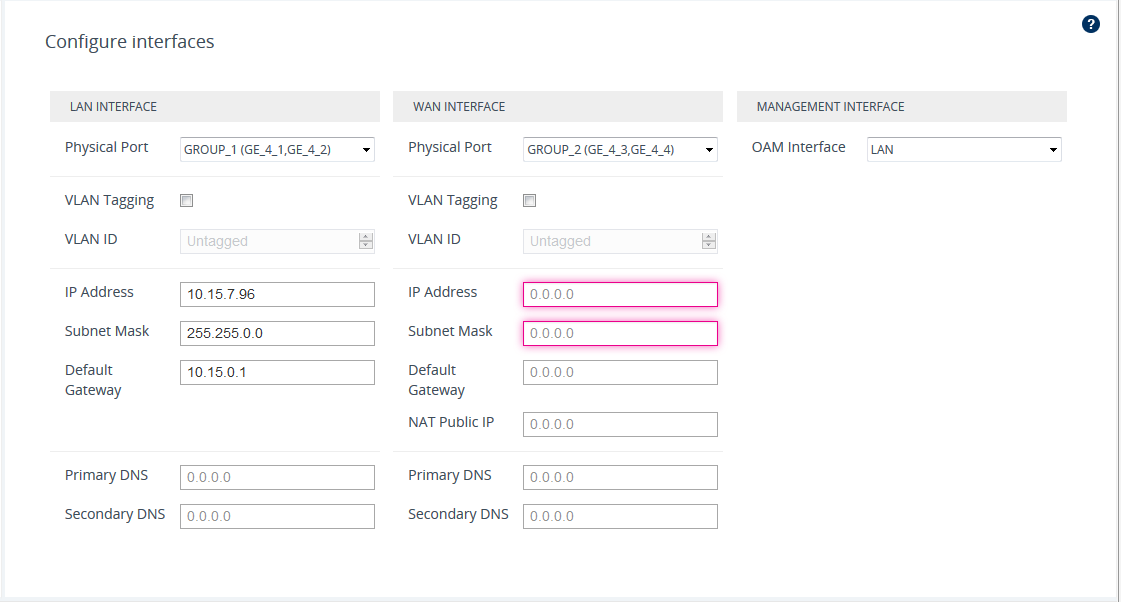Screen dimensions: 1121x602
Task: Focus the WAN Primary DNS field
Action: (x=620, y=477)
